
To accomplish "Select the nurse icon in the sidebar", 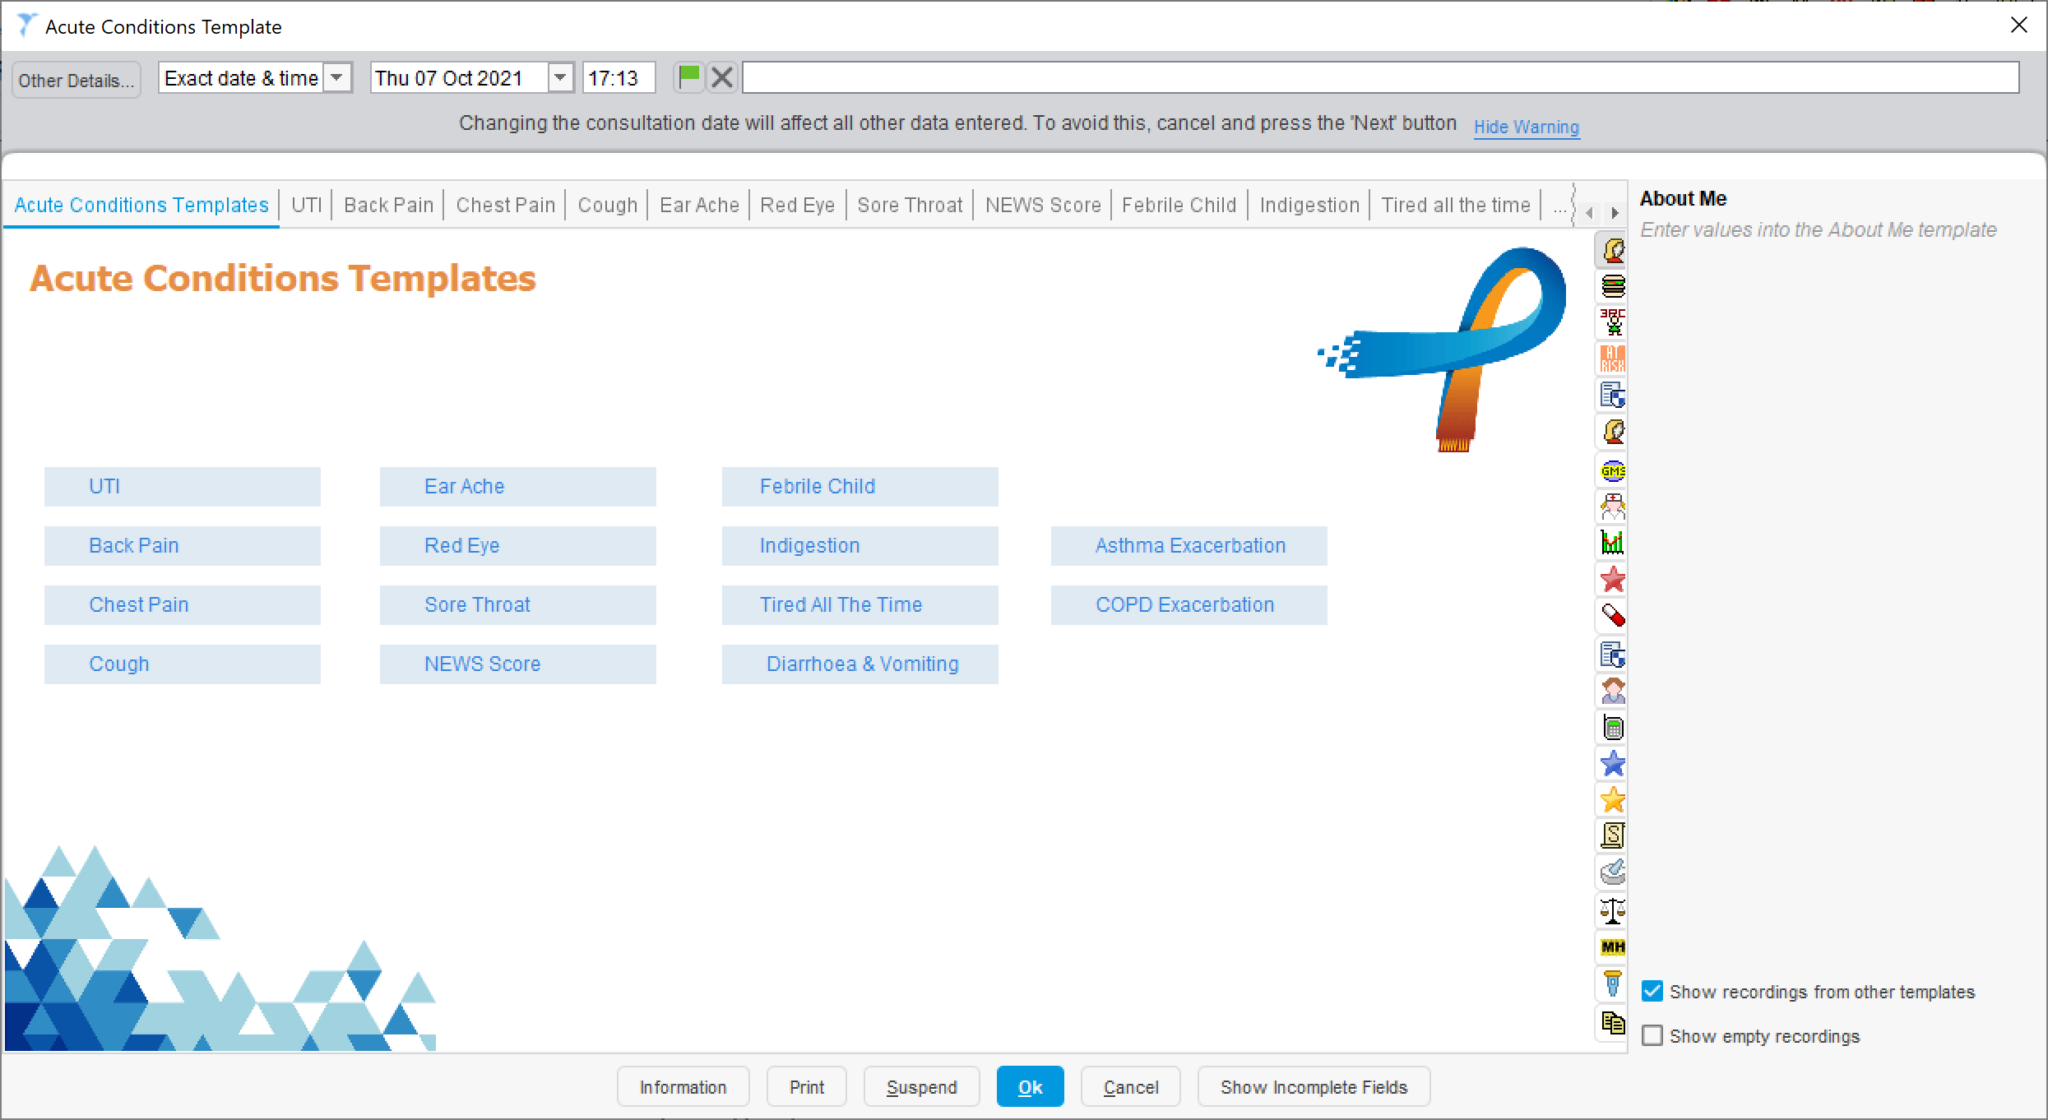I will pyautogui.click(x=1613, y=506).
